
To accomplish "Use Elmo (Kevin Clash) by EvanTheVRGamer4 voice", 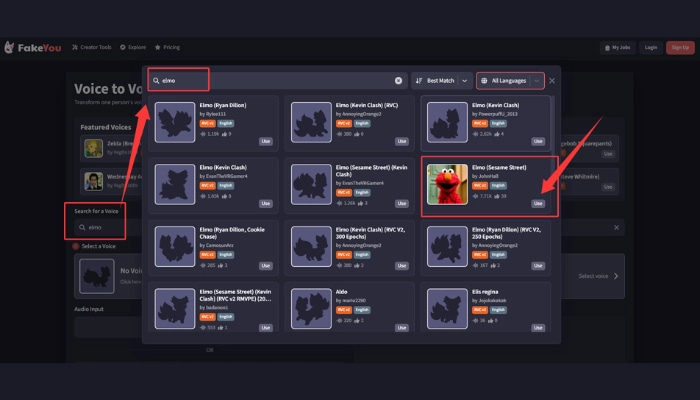I will [266, 203].
